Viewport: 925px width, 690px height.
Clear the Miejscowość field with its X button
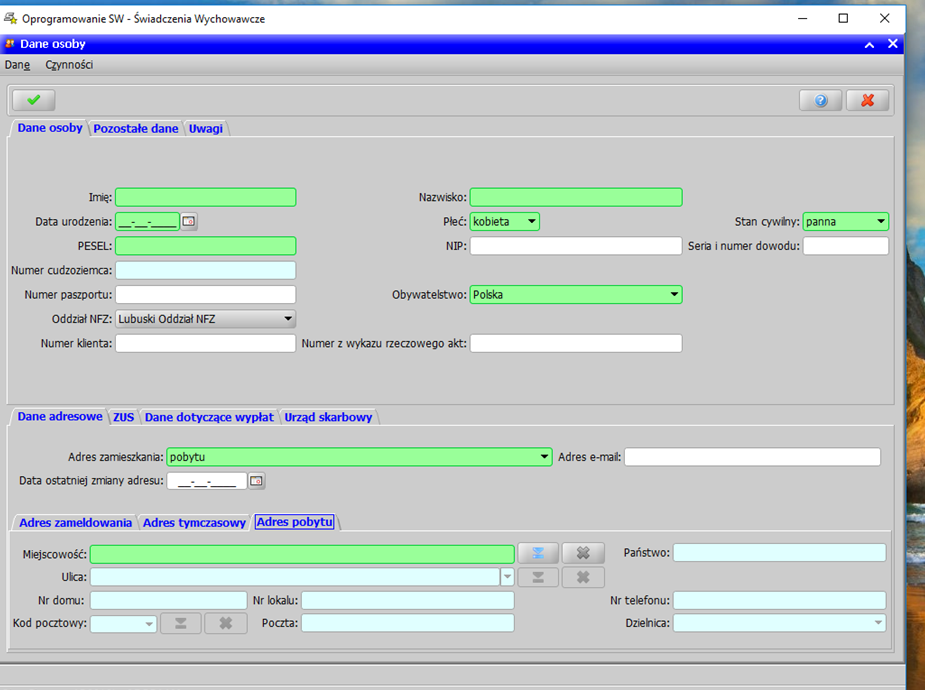coord(583,553)
